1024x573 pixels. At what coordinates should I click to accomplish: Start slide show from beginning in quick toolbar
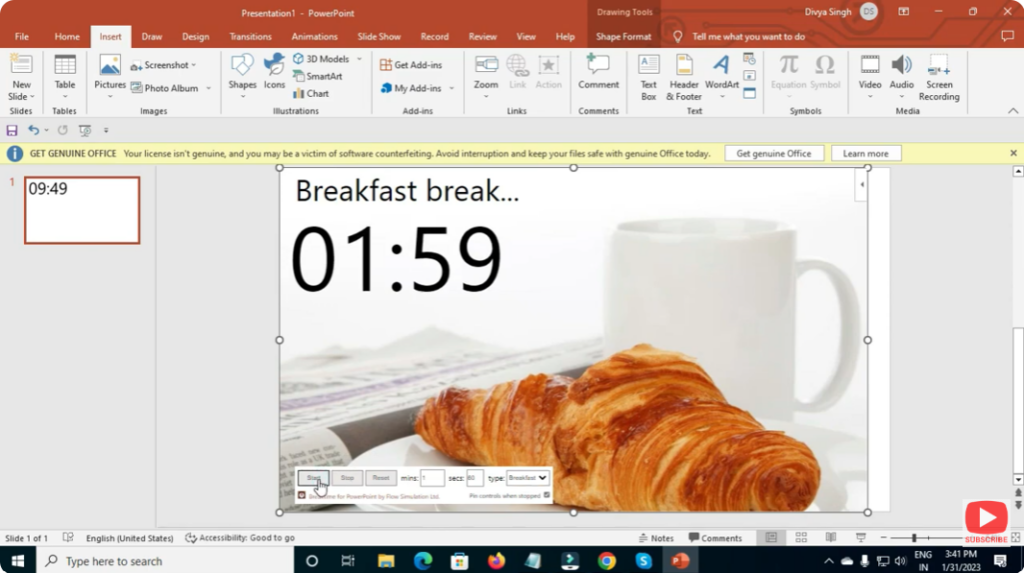(84, 130)
